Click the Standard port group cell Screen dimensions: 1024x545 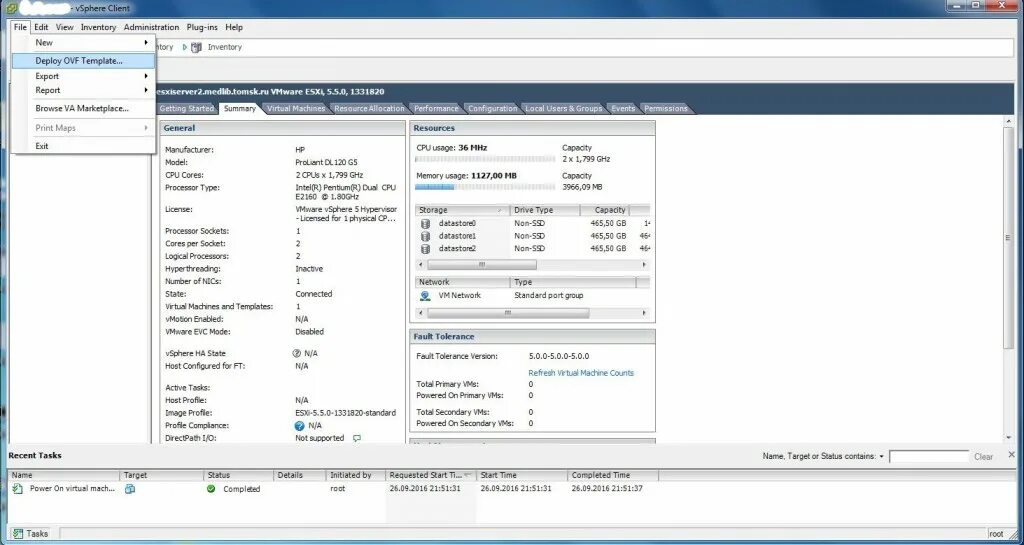pos(549,296)
